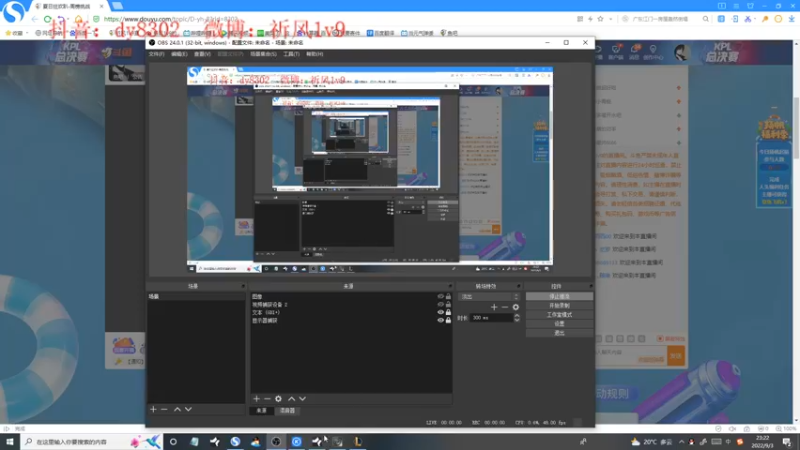Open transition properties gear icon

tap(516, 307)
